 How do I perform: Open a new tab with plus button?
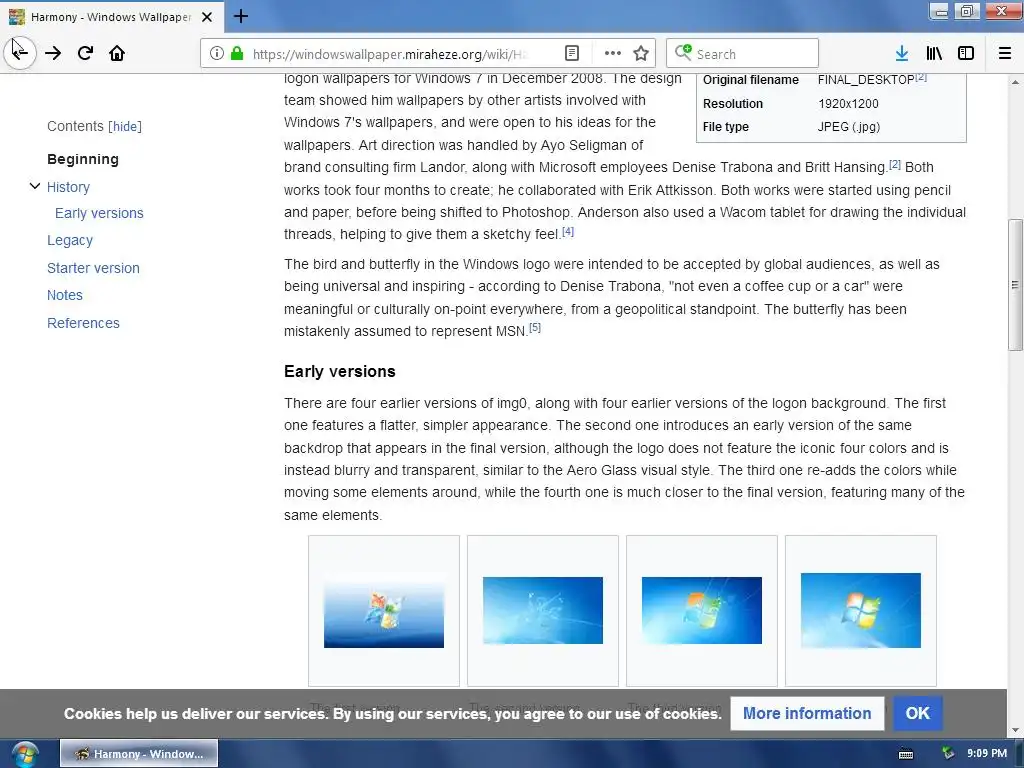pyautogui.click(x=241, y=16)
